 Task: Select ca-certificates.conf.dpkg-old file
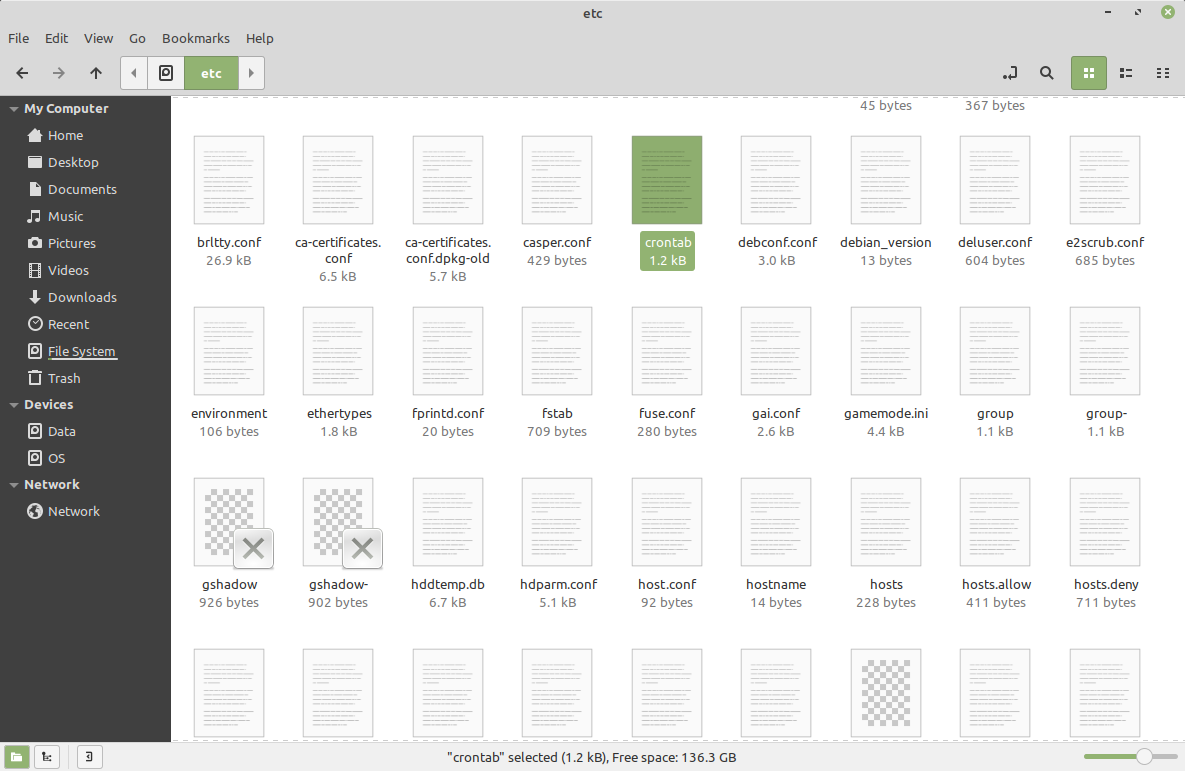[448, 180]
